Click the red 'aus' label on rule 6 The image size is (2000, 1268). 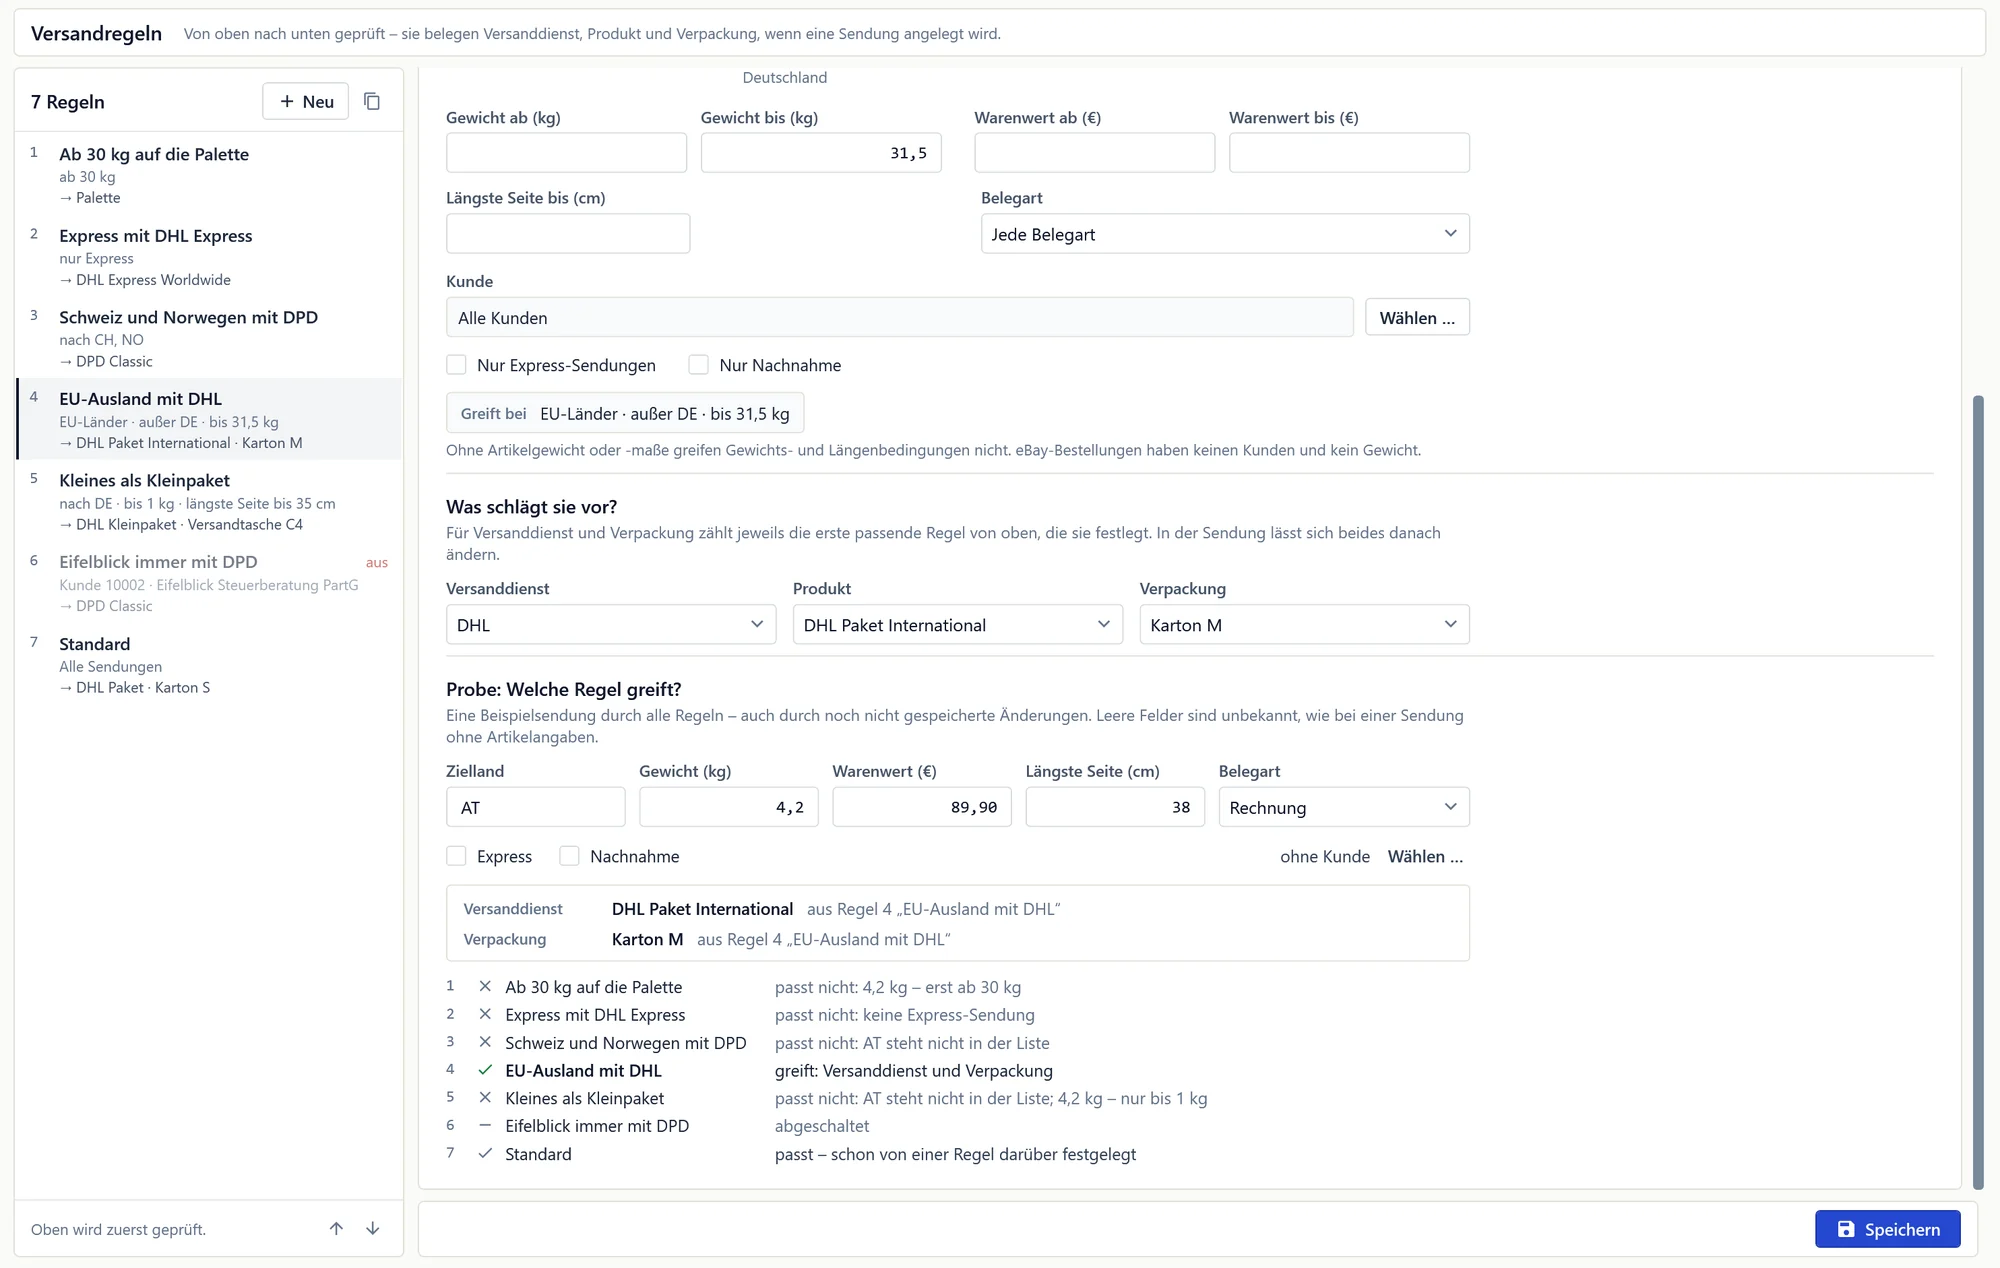pos(377,562)
